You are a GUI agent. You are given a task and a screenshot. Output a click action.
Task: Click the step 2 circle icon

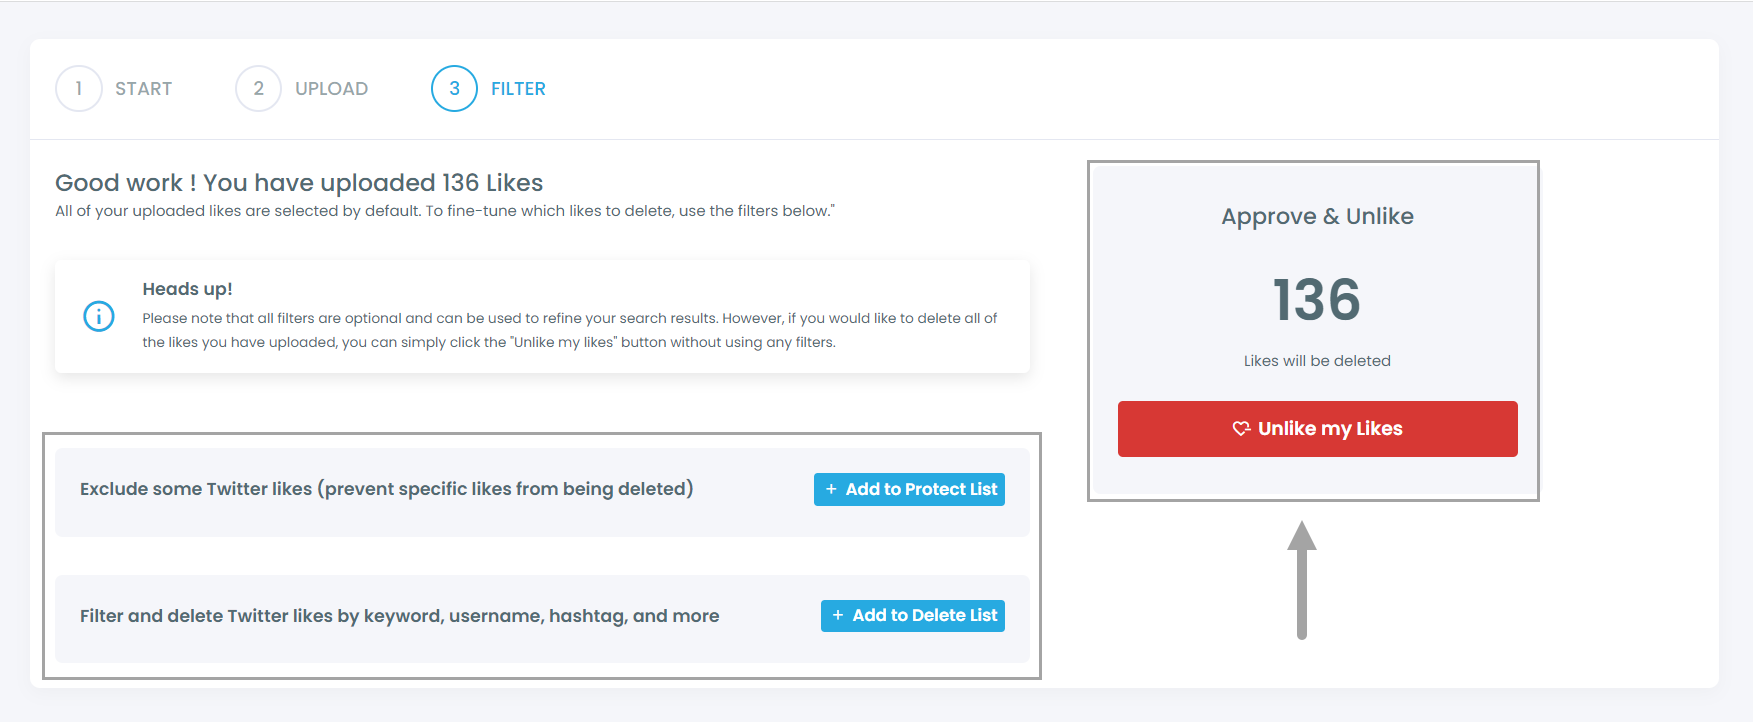258,89
